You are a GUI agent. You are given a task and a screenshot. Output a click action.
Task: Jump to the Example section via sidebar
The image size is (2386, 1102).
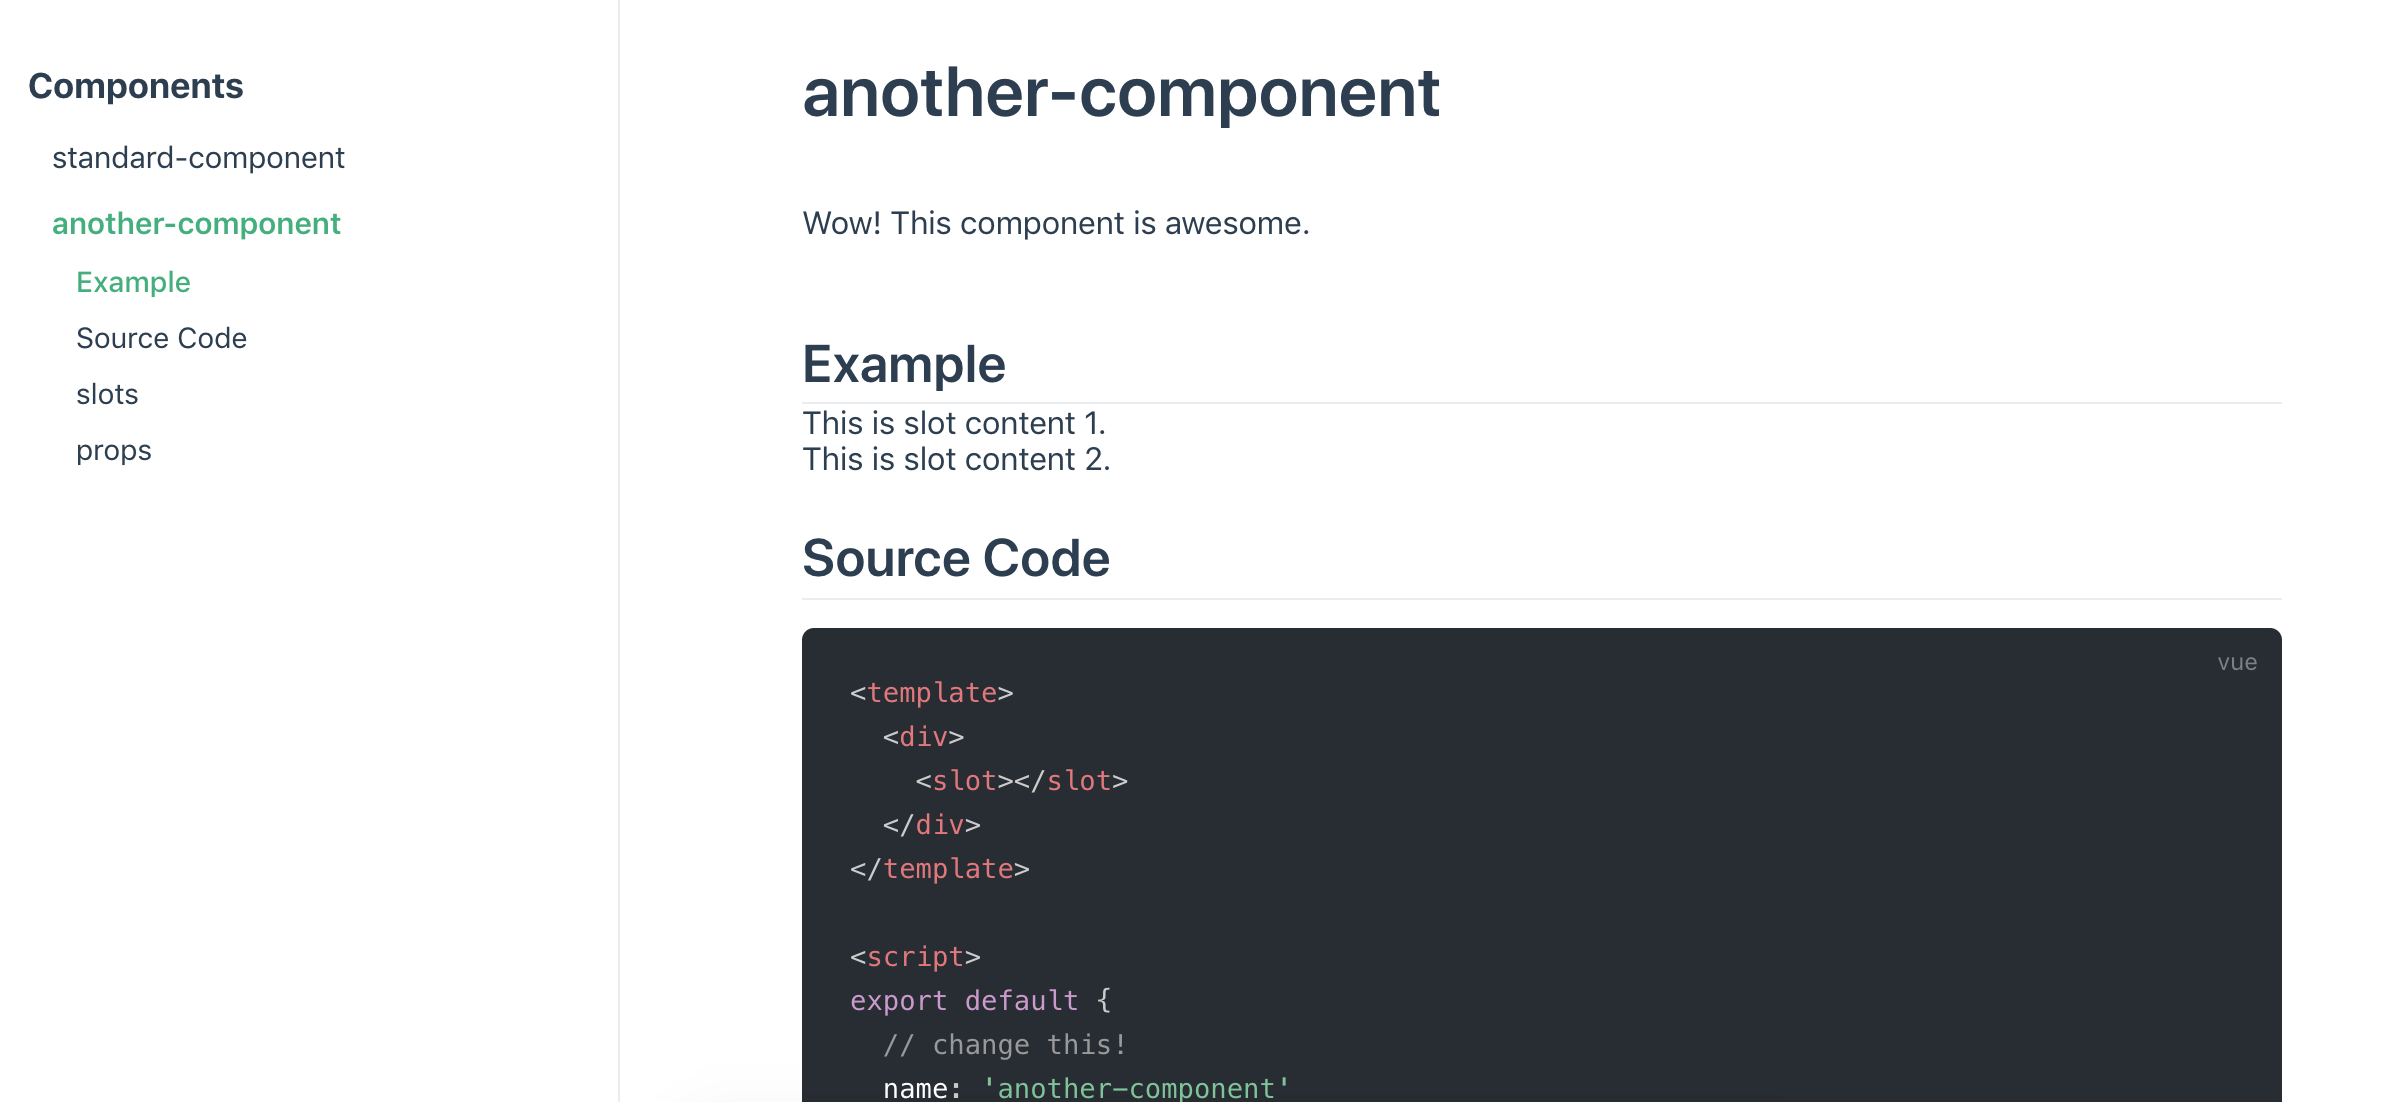pos(133,281)
